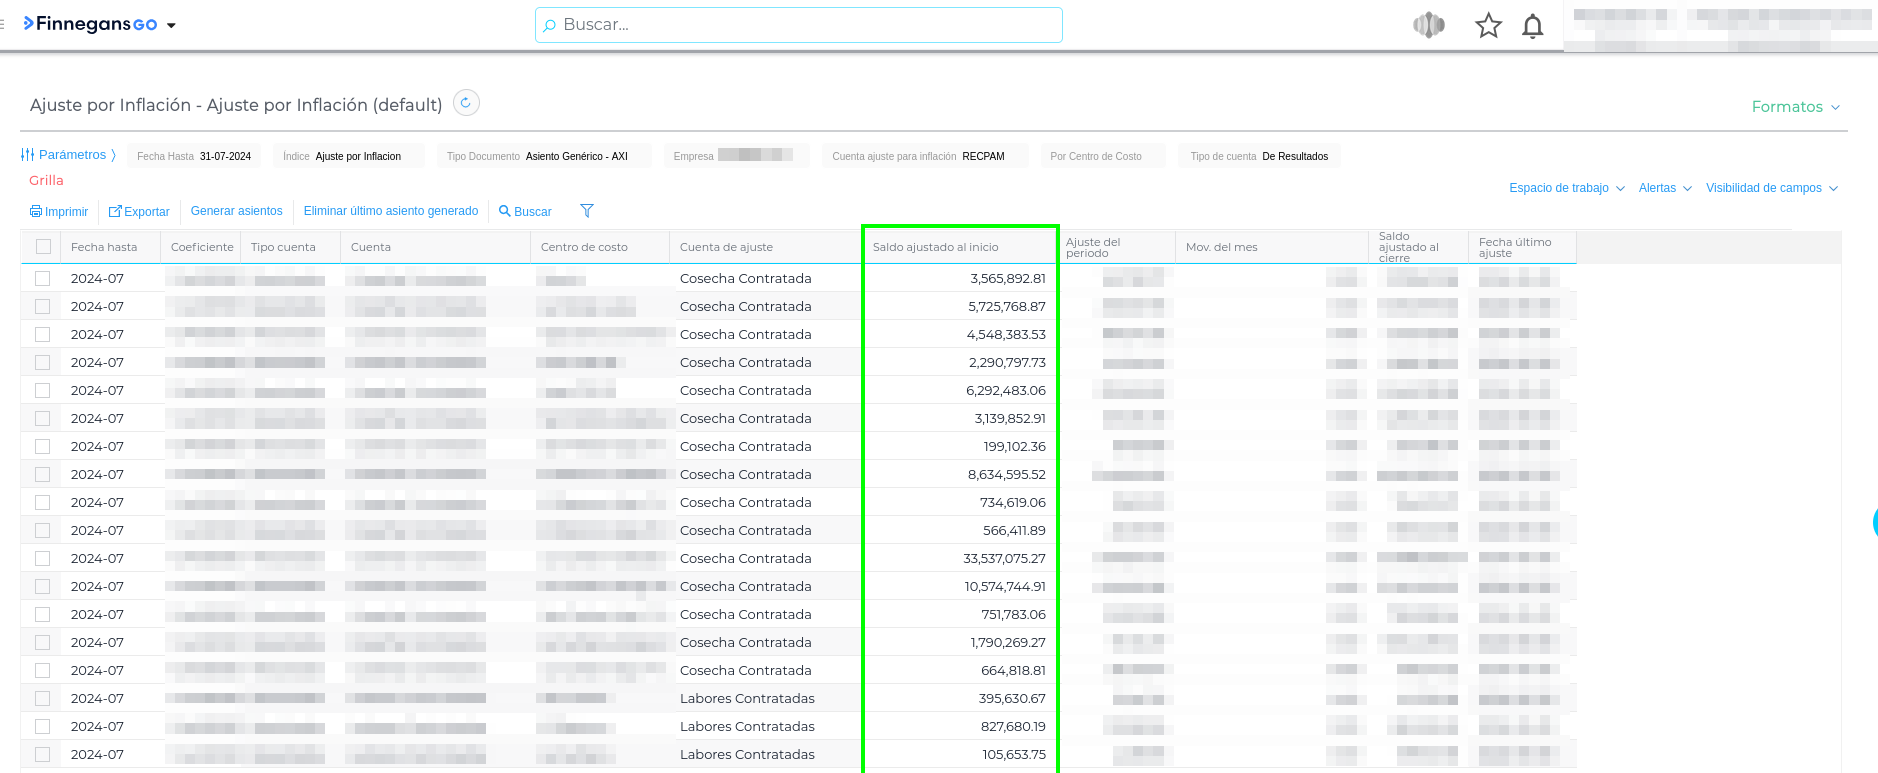
Task: Click the favorites star icon
Action: coord(1488,26)
